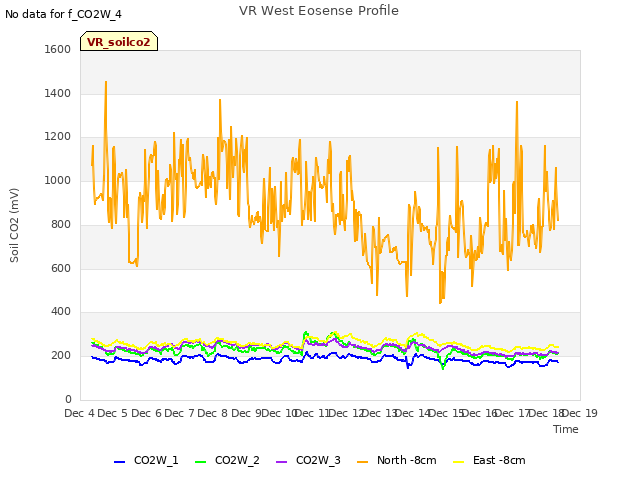Click the 400 y-axis tick label
640x480 pixels.
coord(61,311)
